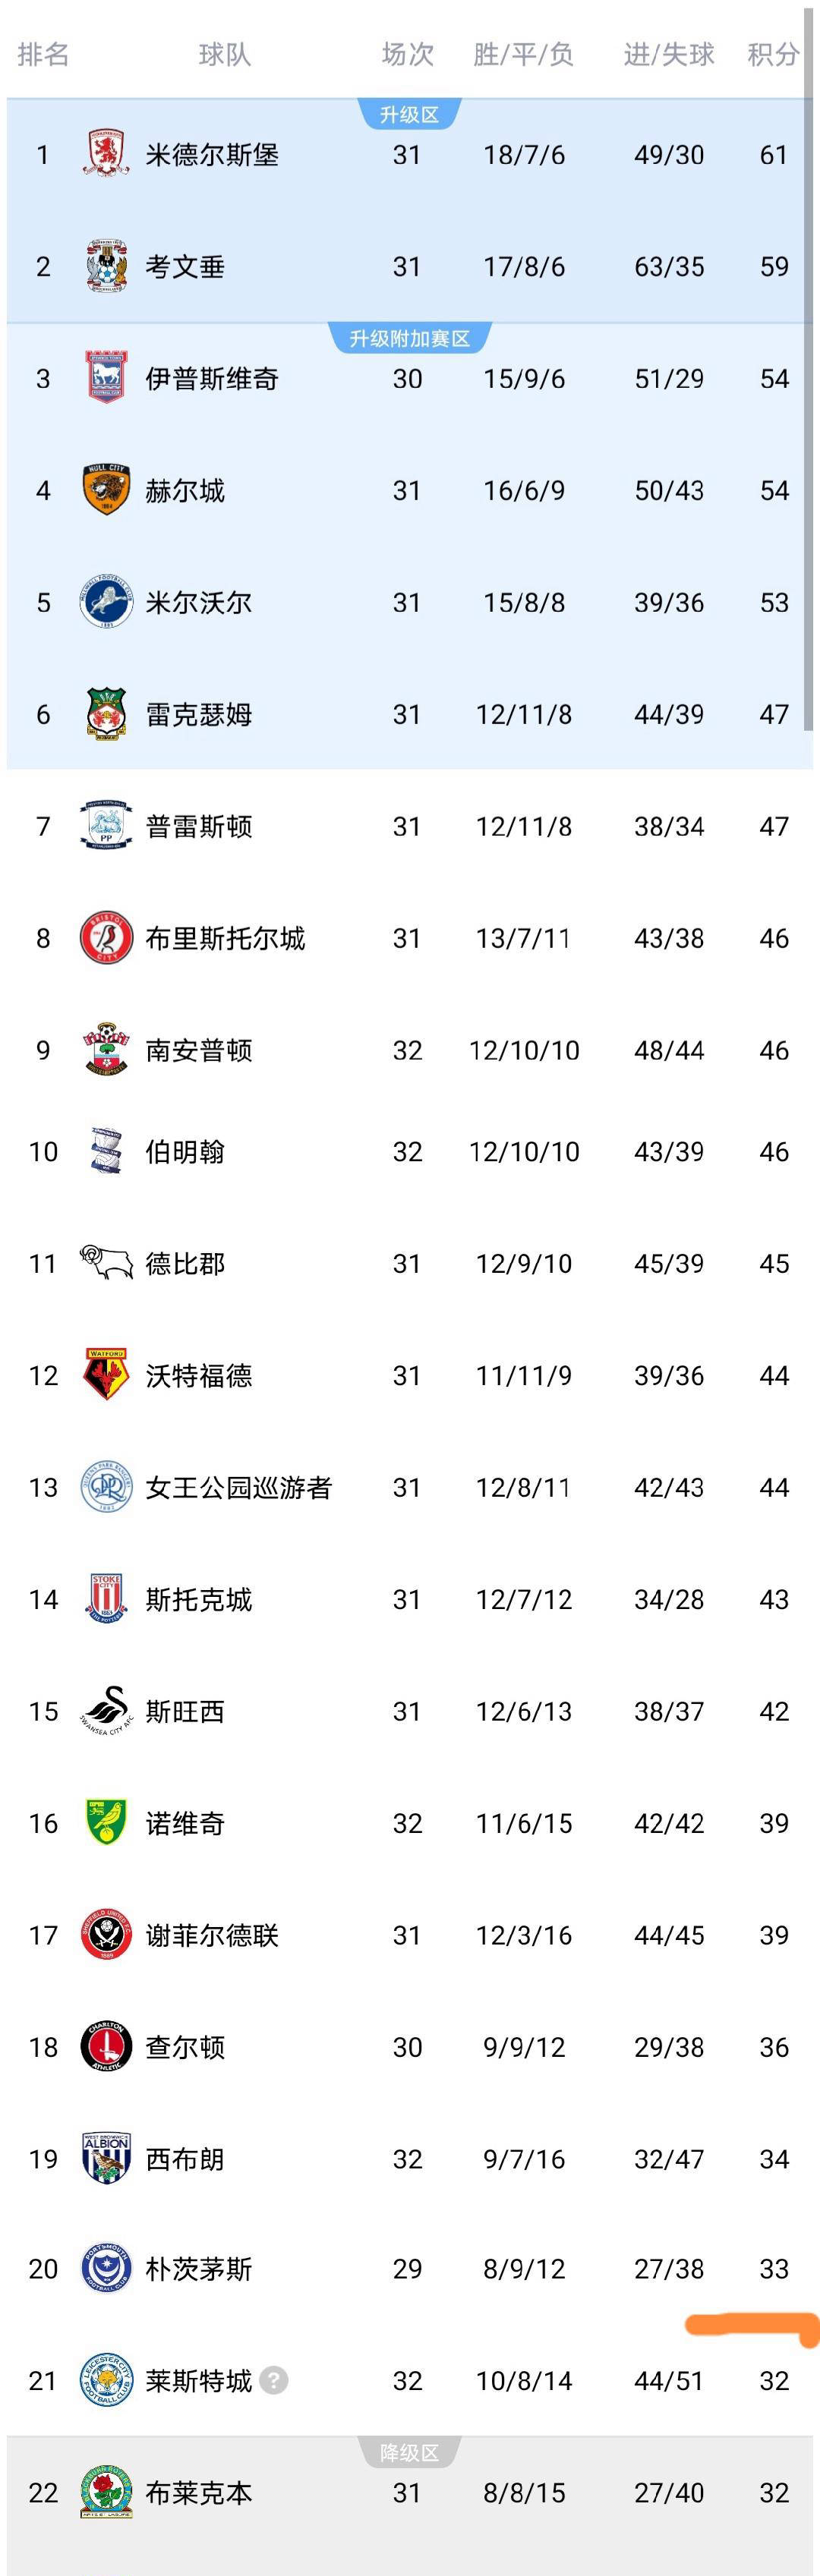Click the Sheffield United crest icon

point(106,1935)
